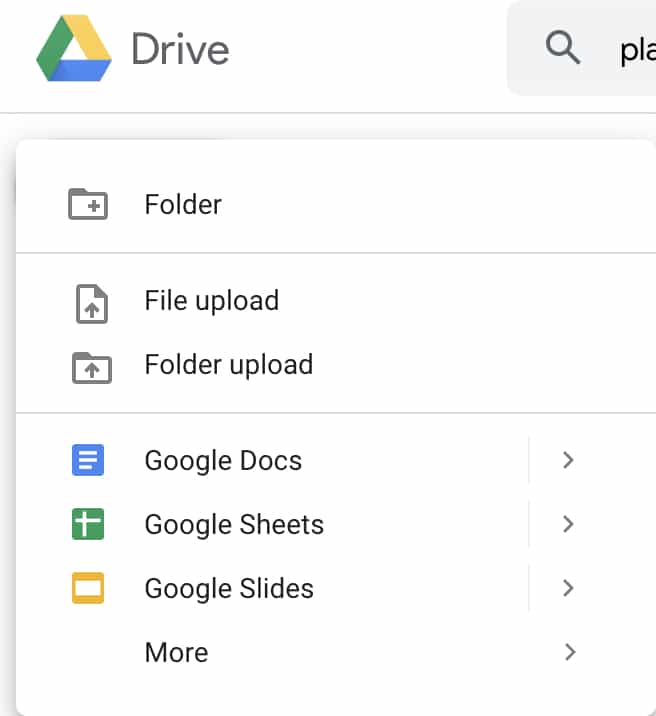Viewport: 656px width, 716px height.
Task: Click the green Google Sheets icon
Action: tap(88, 524)
